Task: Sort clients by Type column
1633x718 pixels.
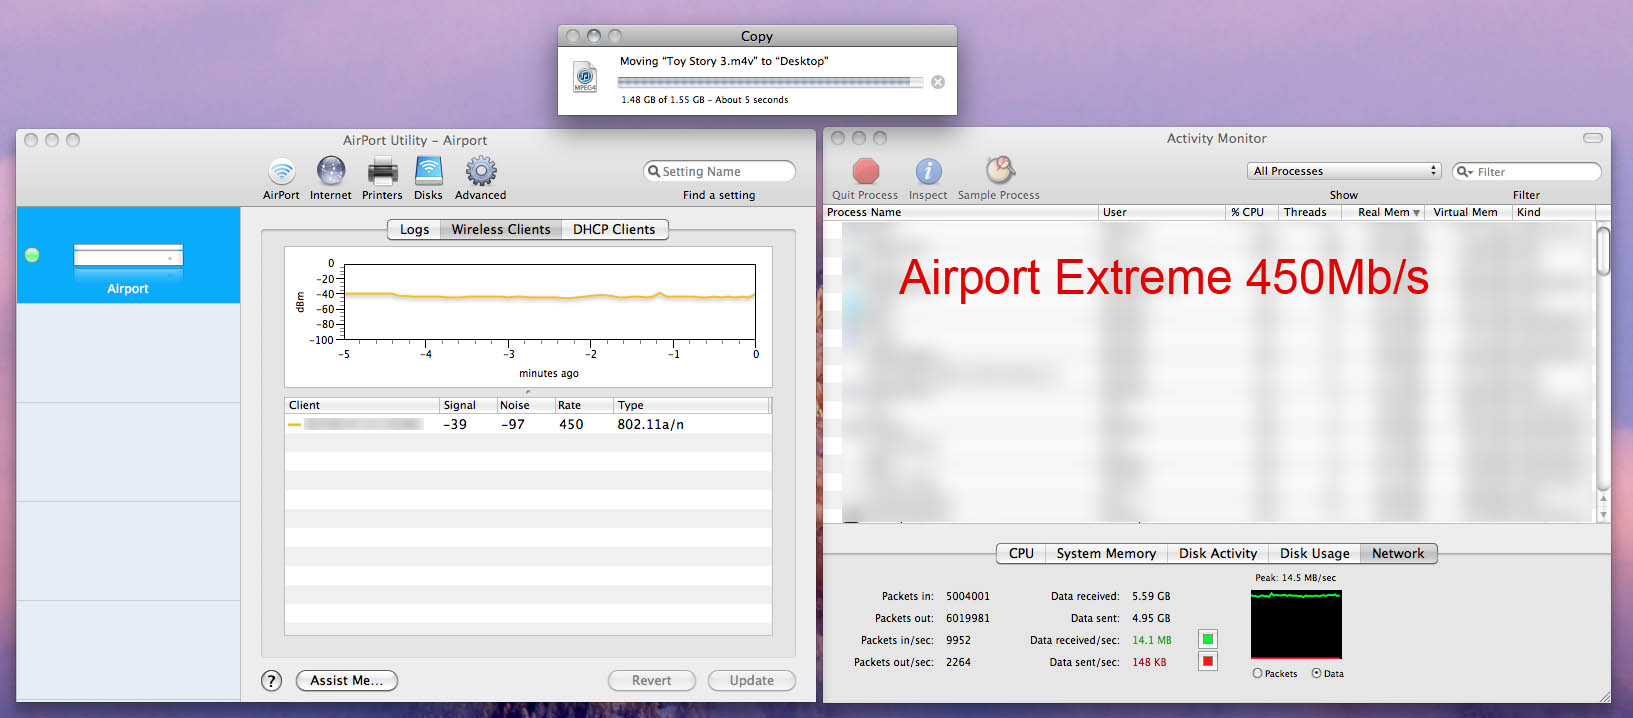Action: point(690,405)
